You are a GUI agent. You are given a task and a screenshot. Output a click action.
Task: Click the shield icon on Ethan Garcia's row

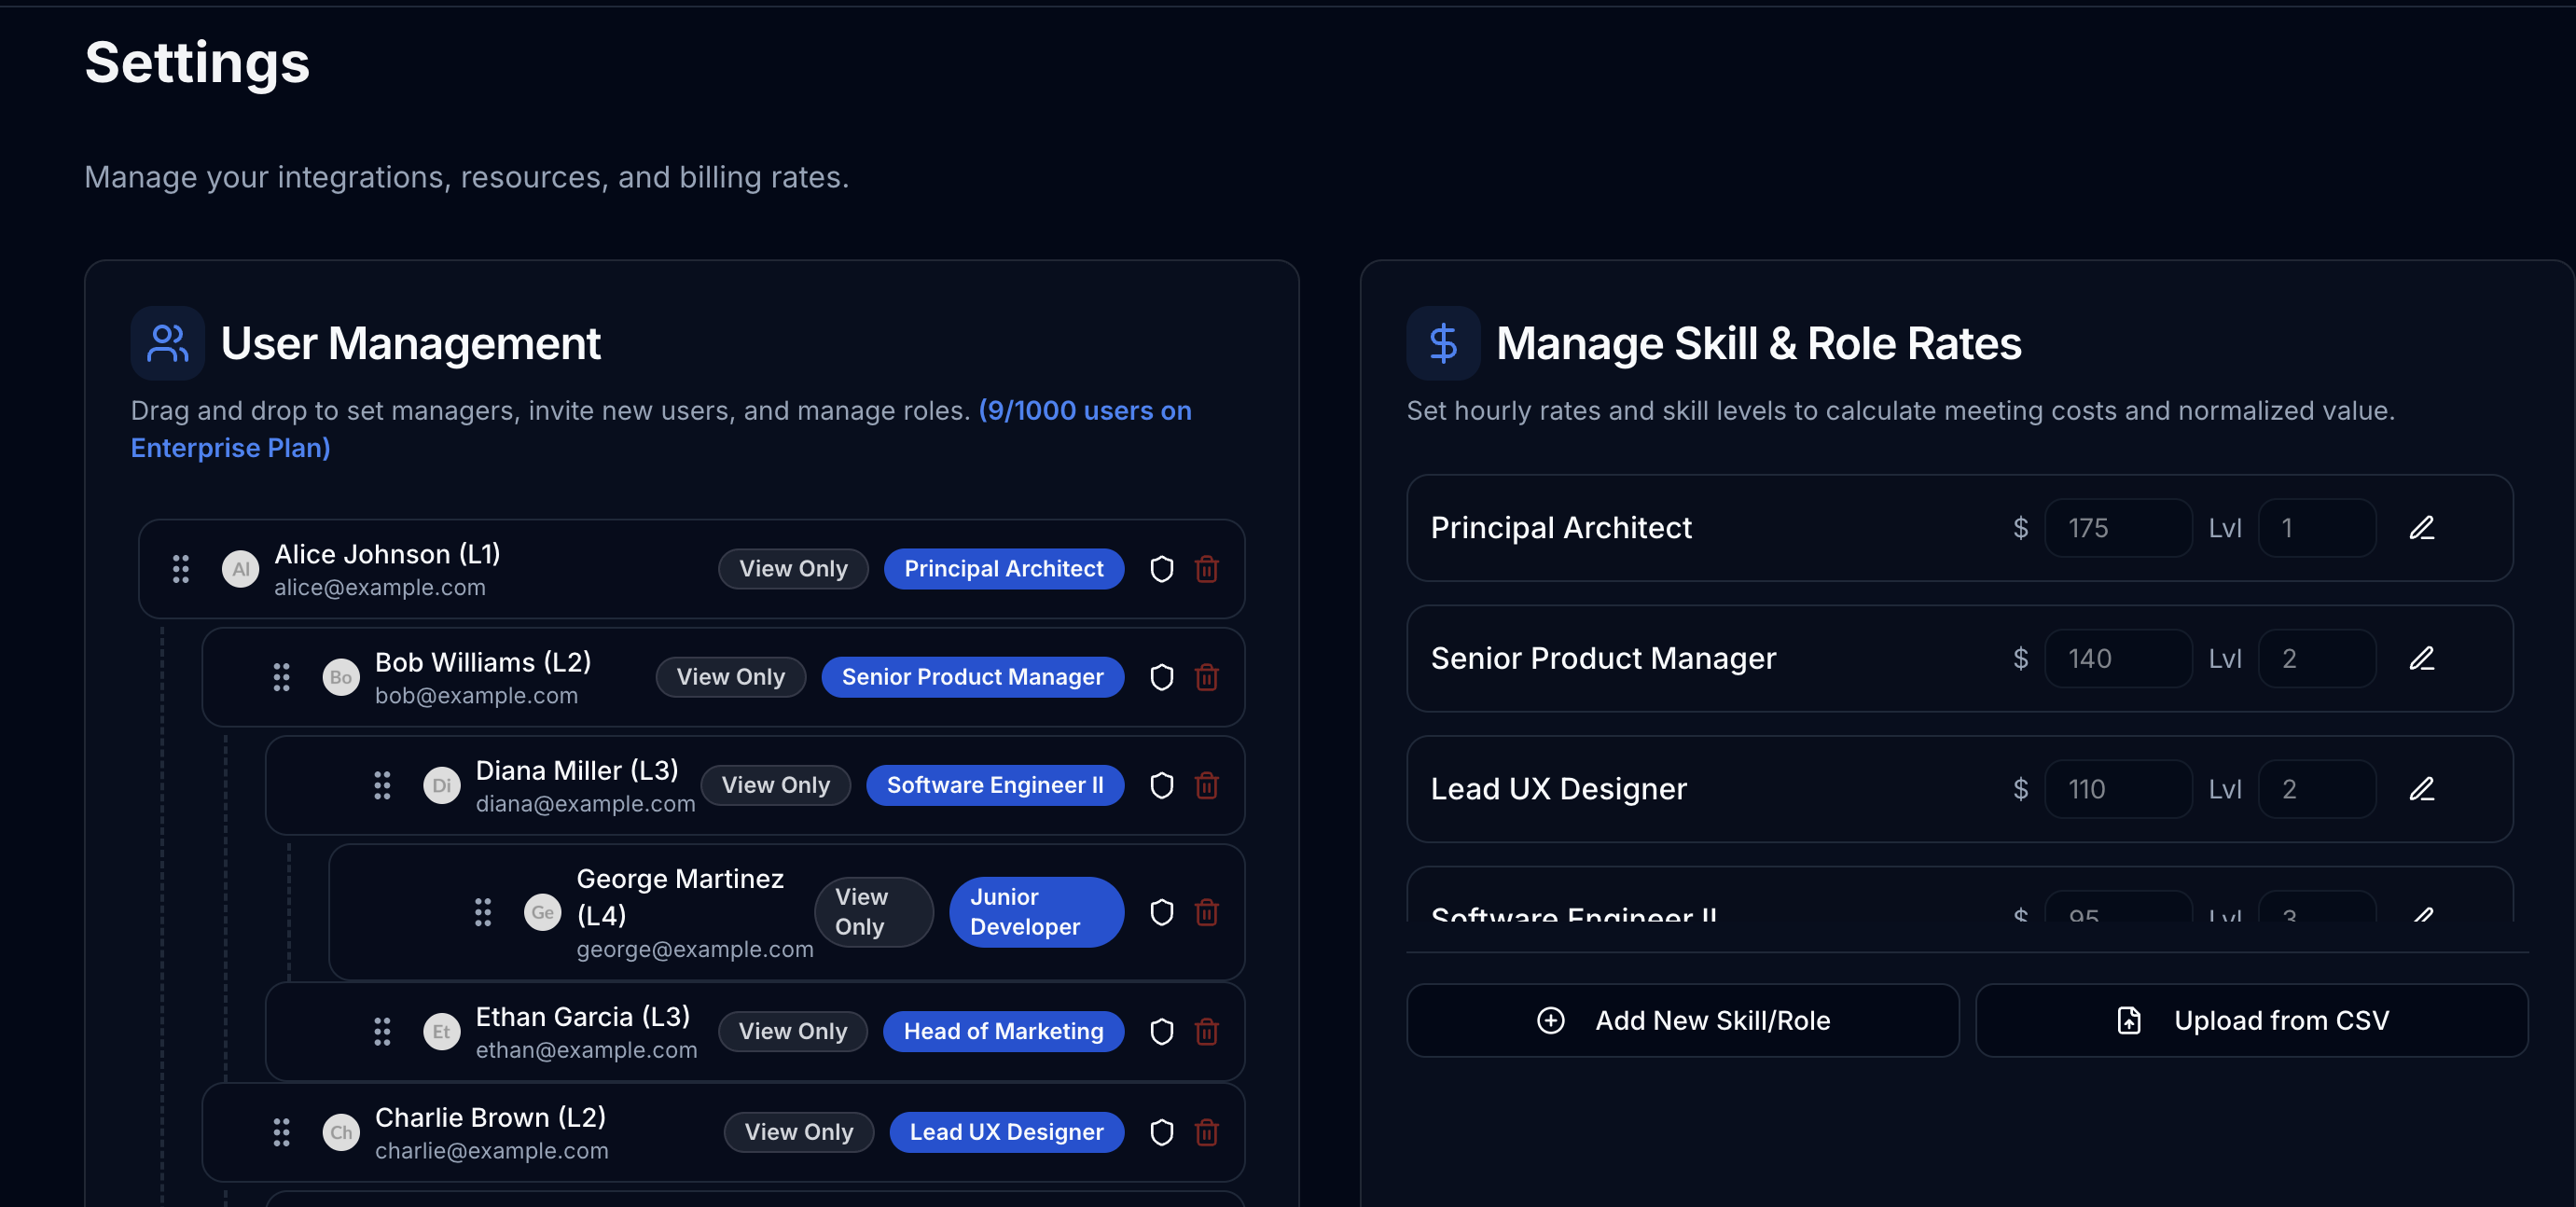click(1161, 1031)
